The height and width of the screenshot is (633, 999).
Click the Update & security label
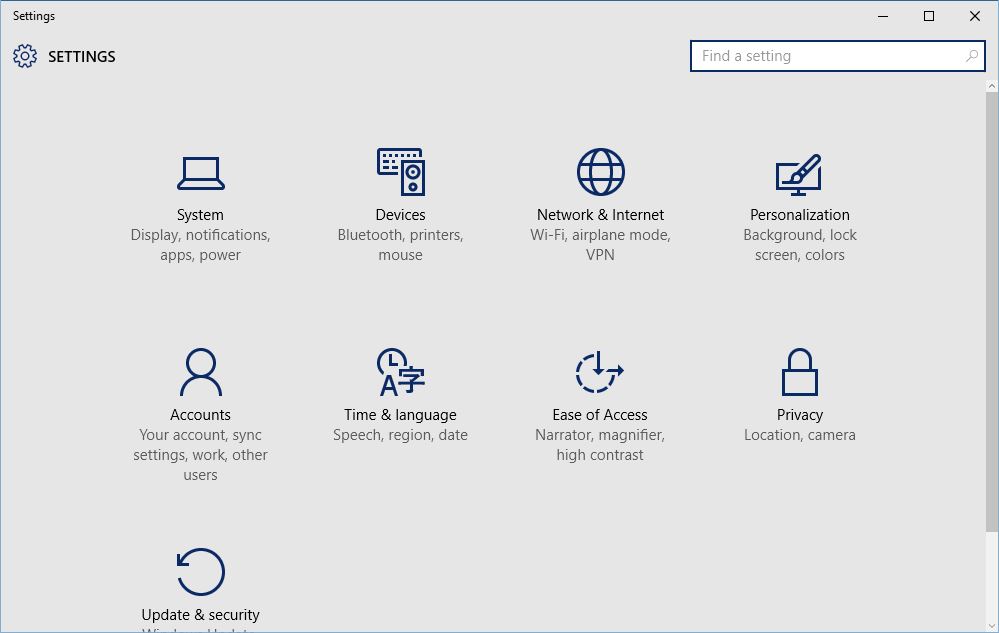click(x=200, y=615)
